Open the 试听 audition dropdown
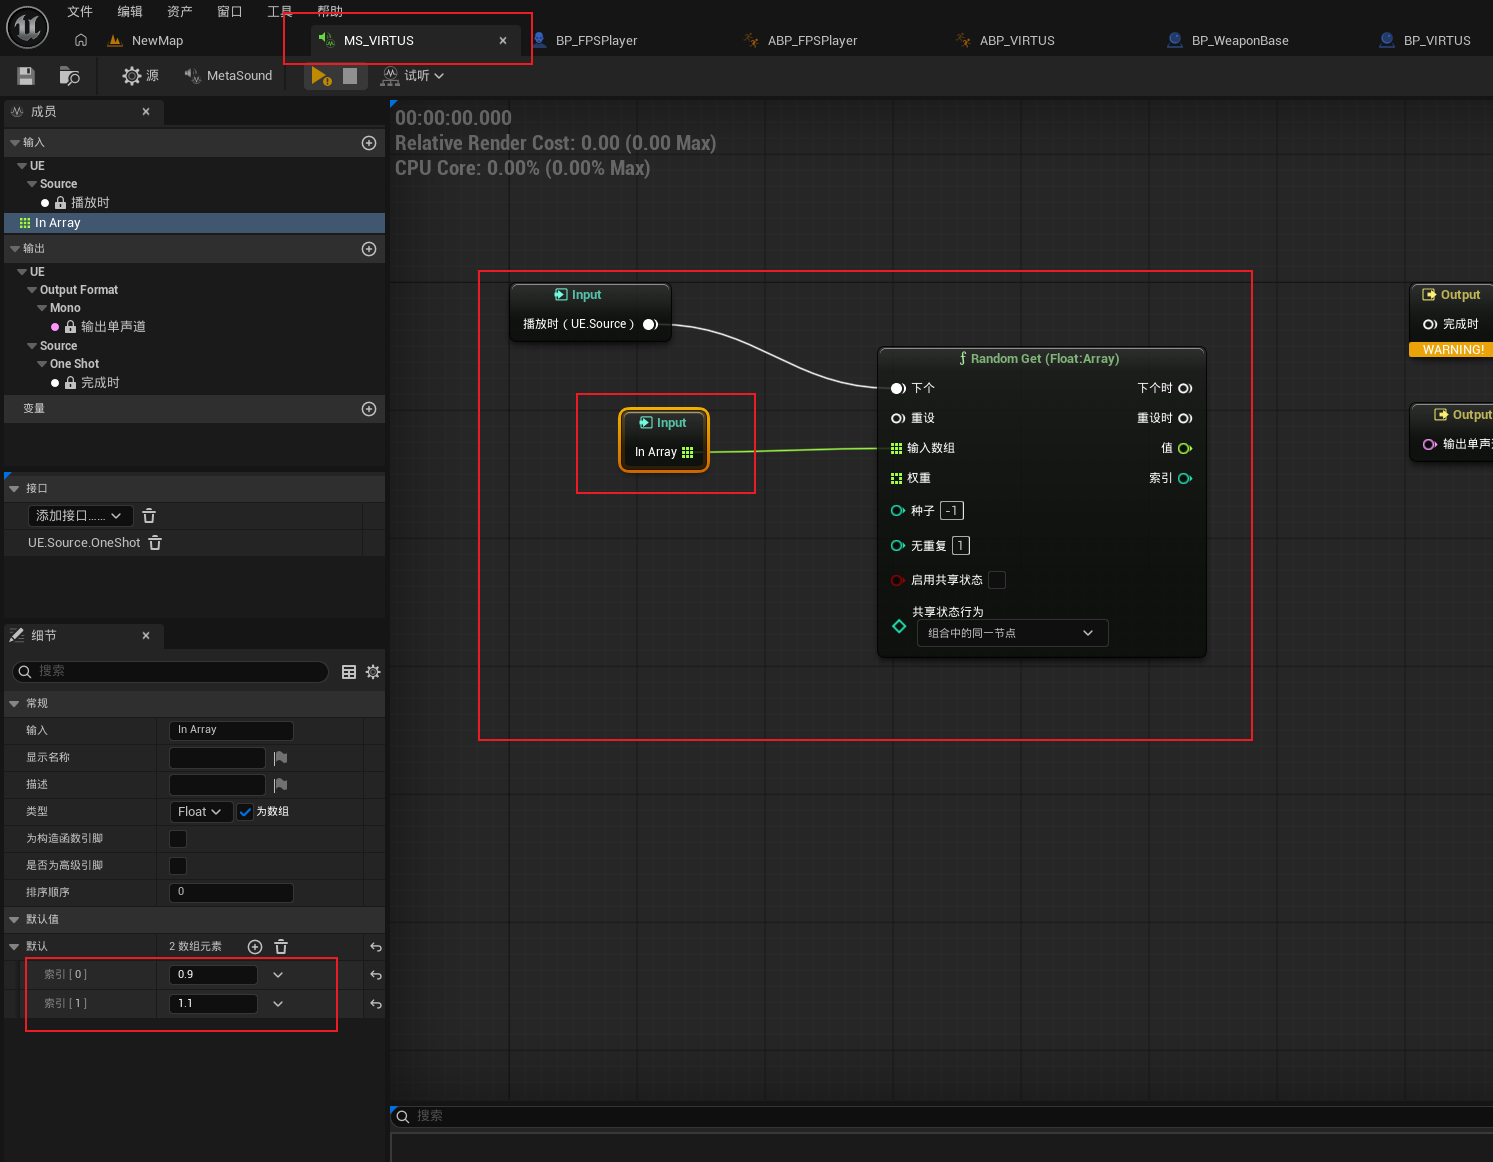1493x1162 pixels. (x=412, y=76)
